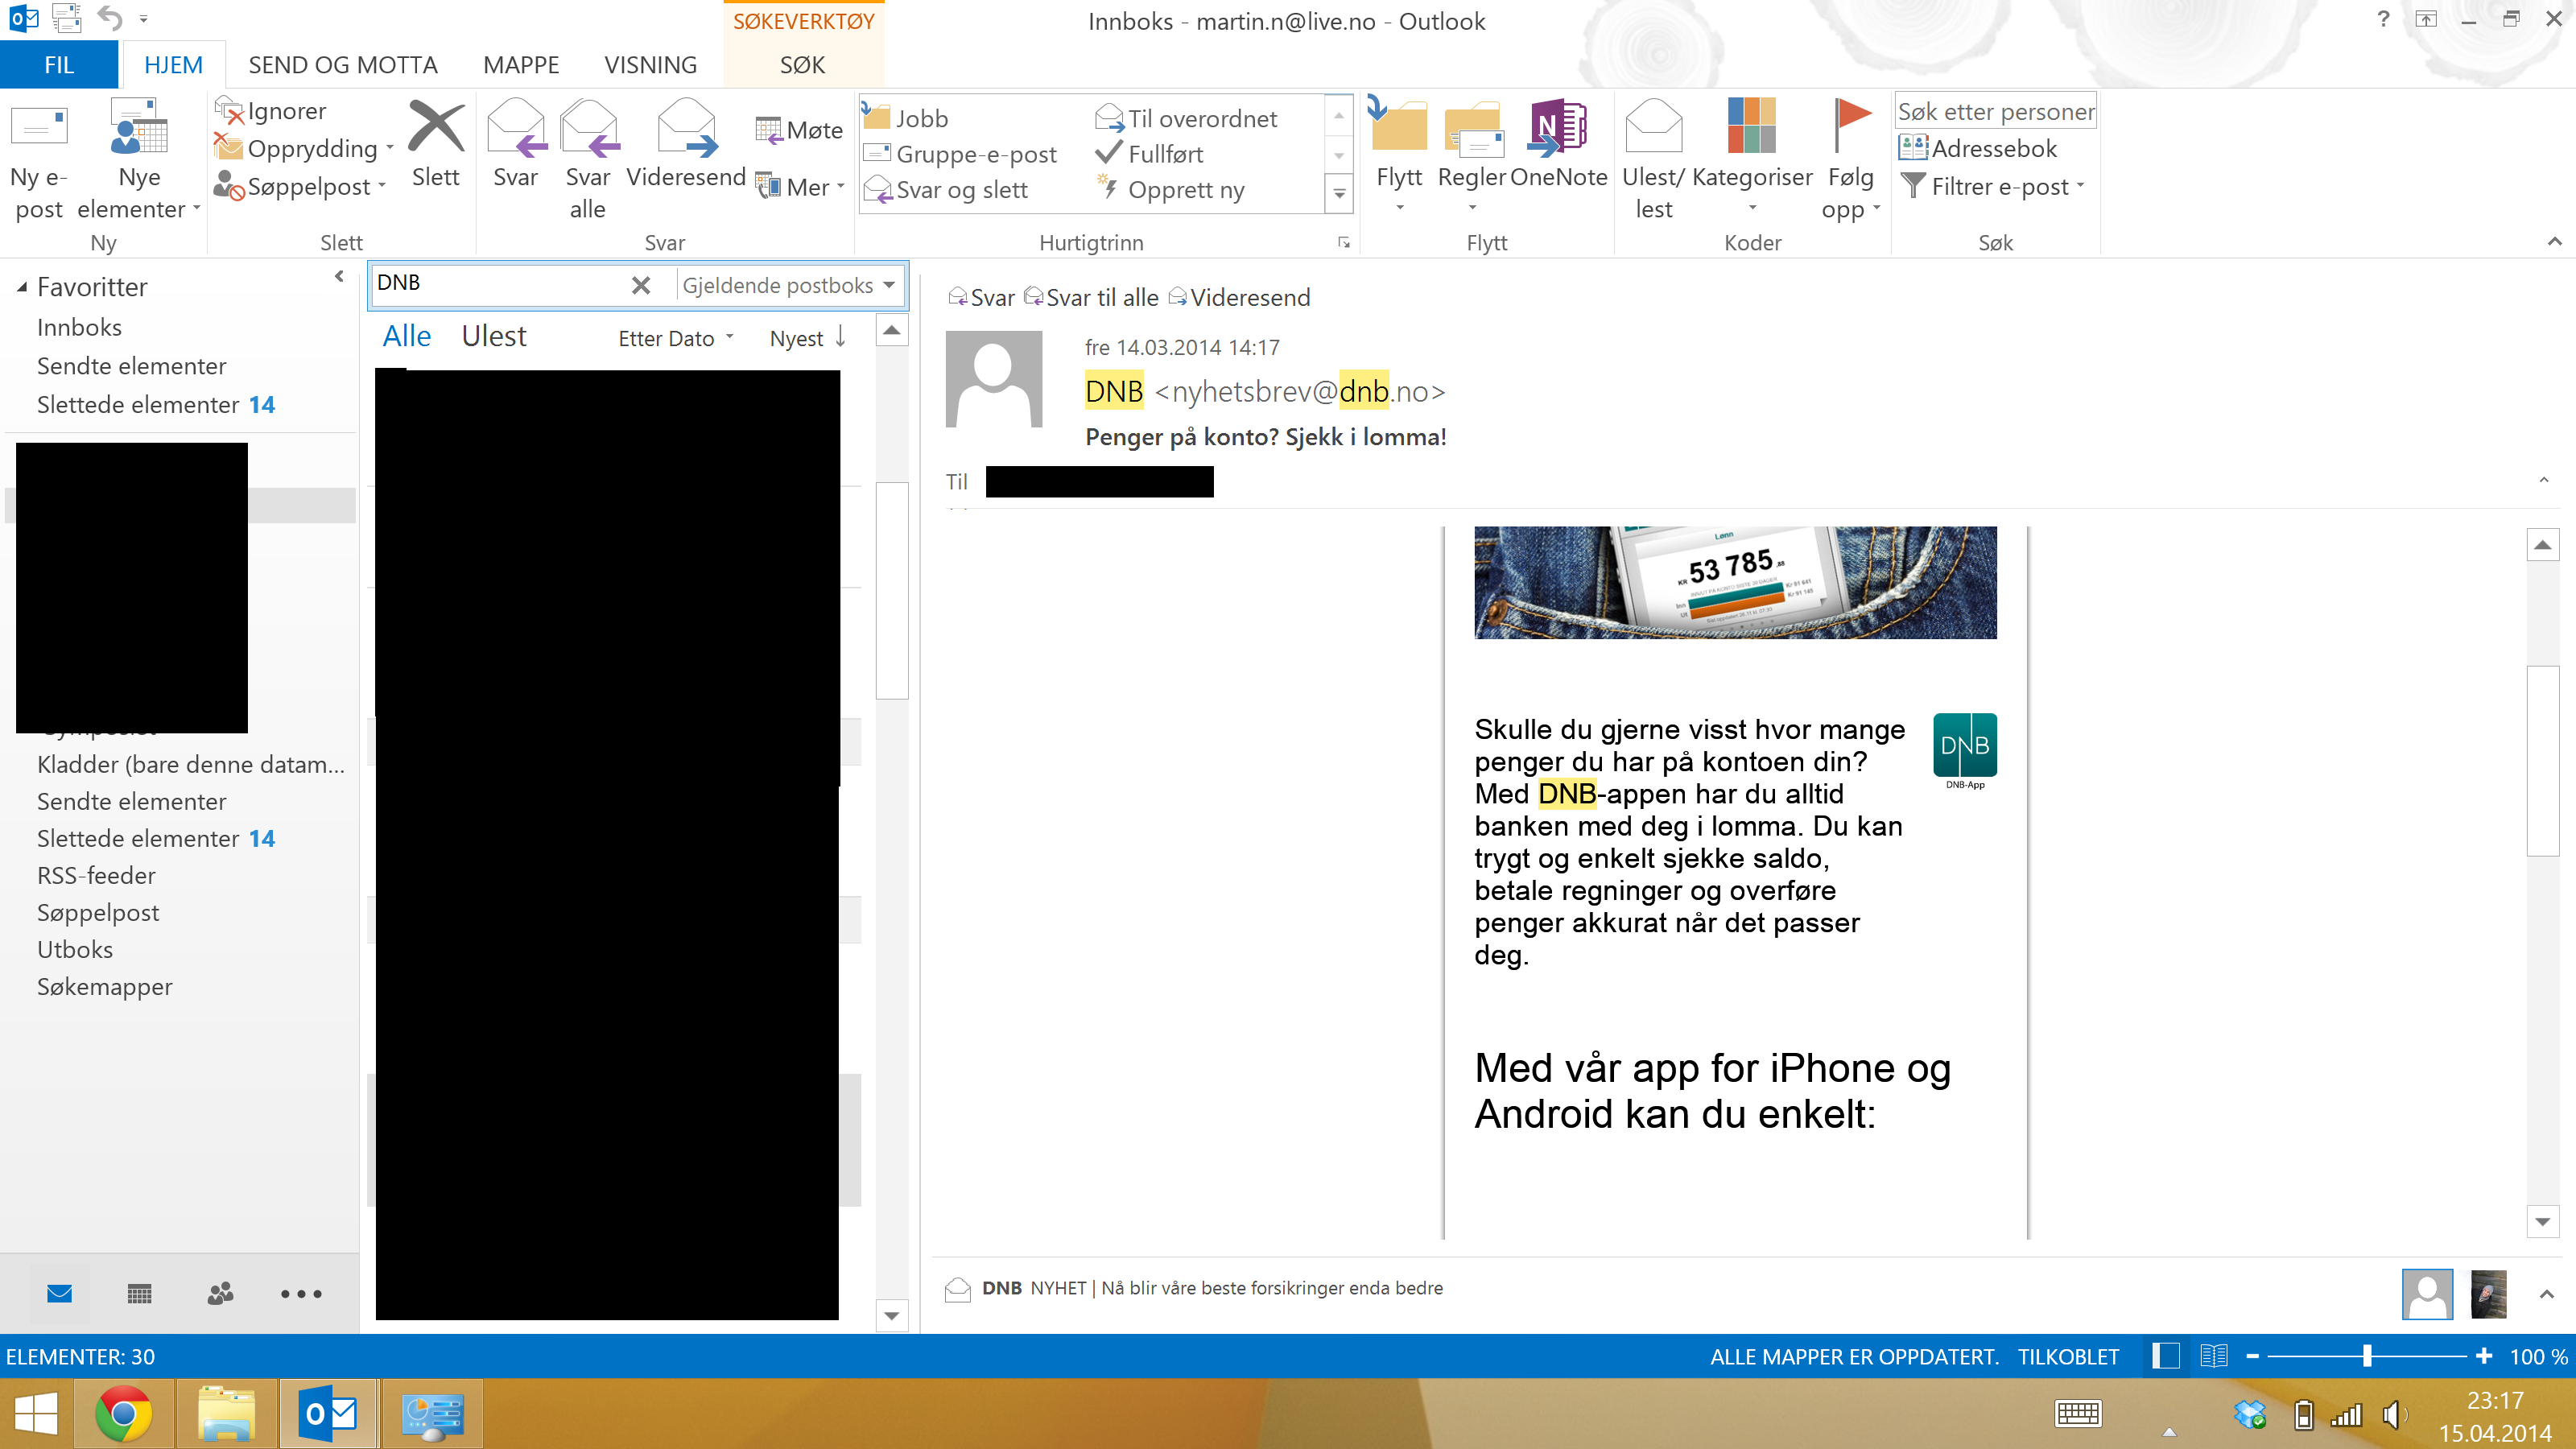
Task: Show only Ulest messages filter
Action: pos(494,336)
